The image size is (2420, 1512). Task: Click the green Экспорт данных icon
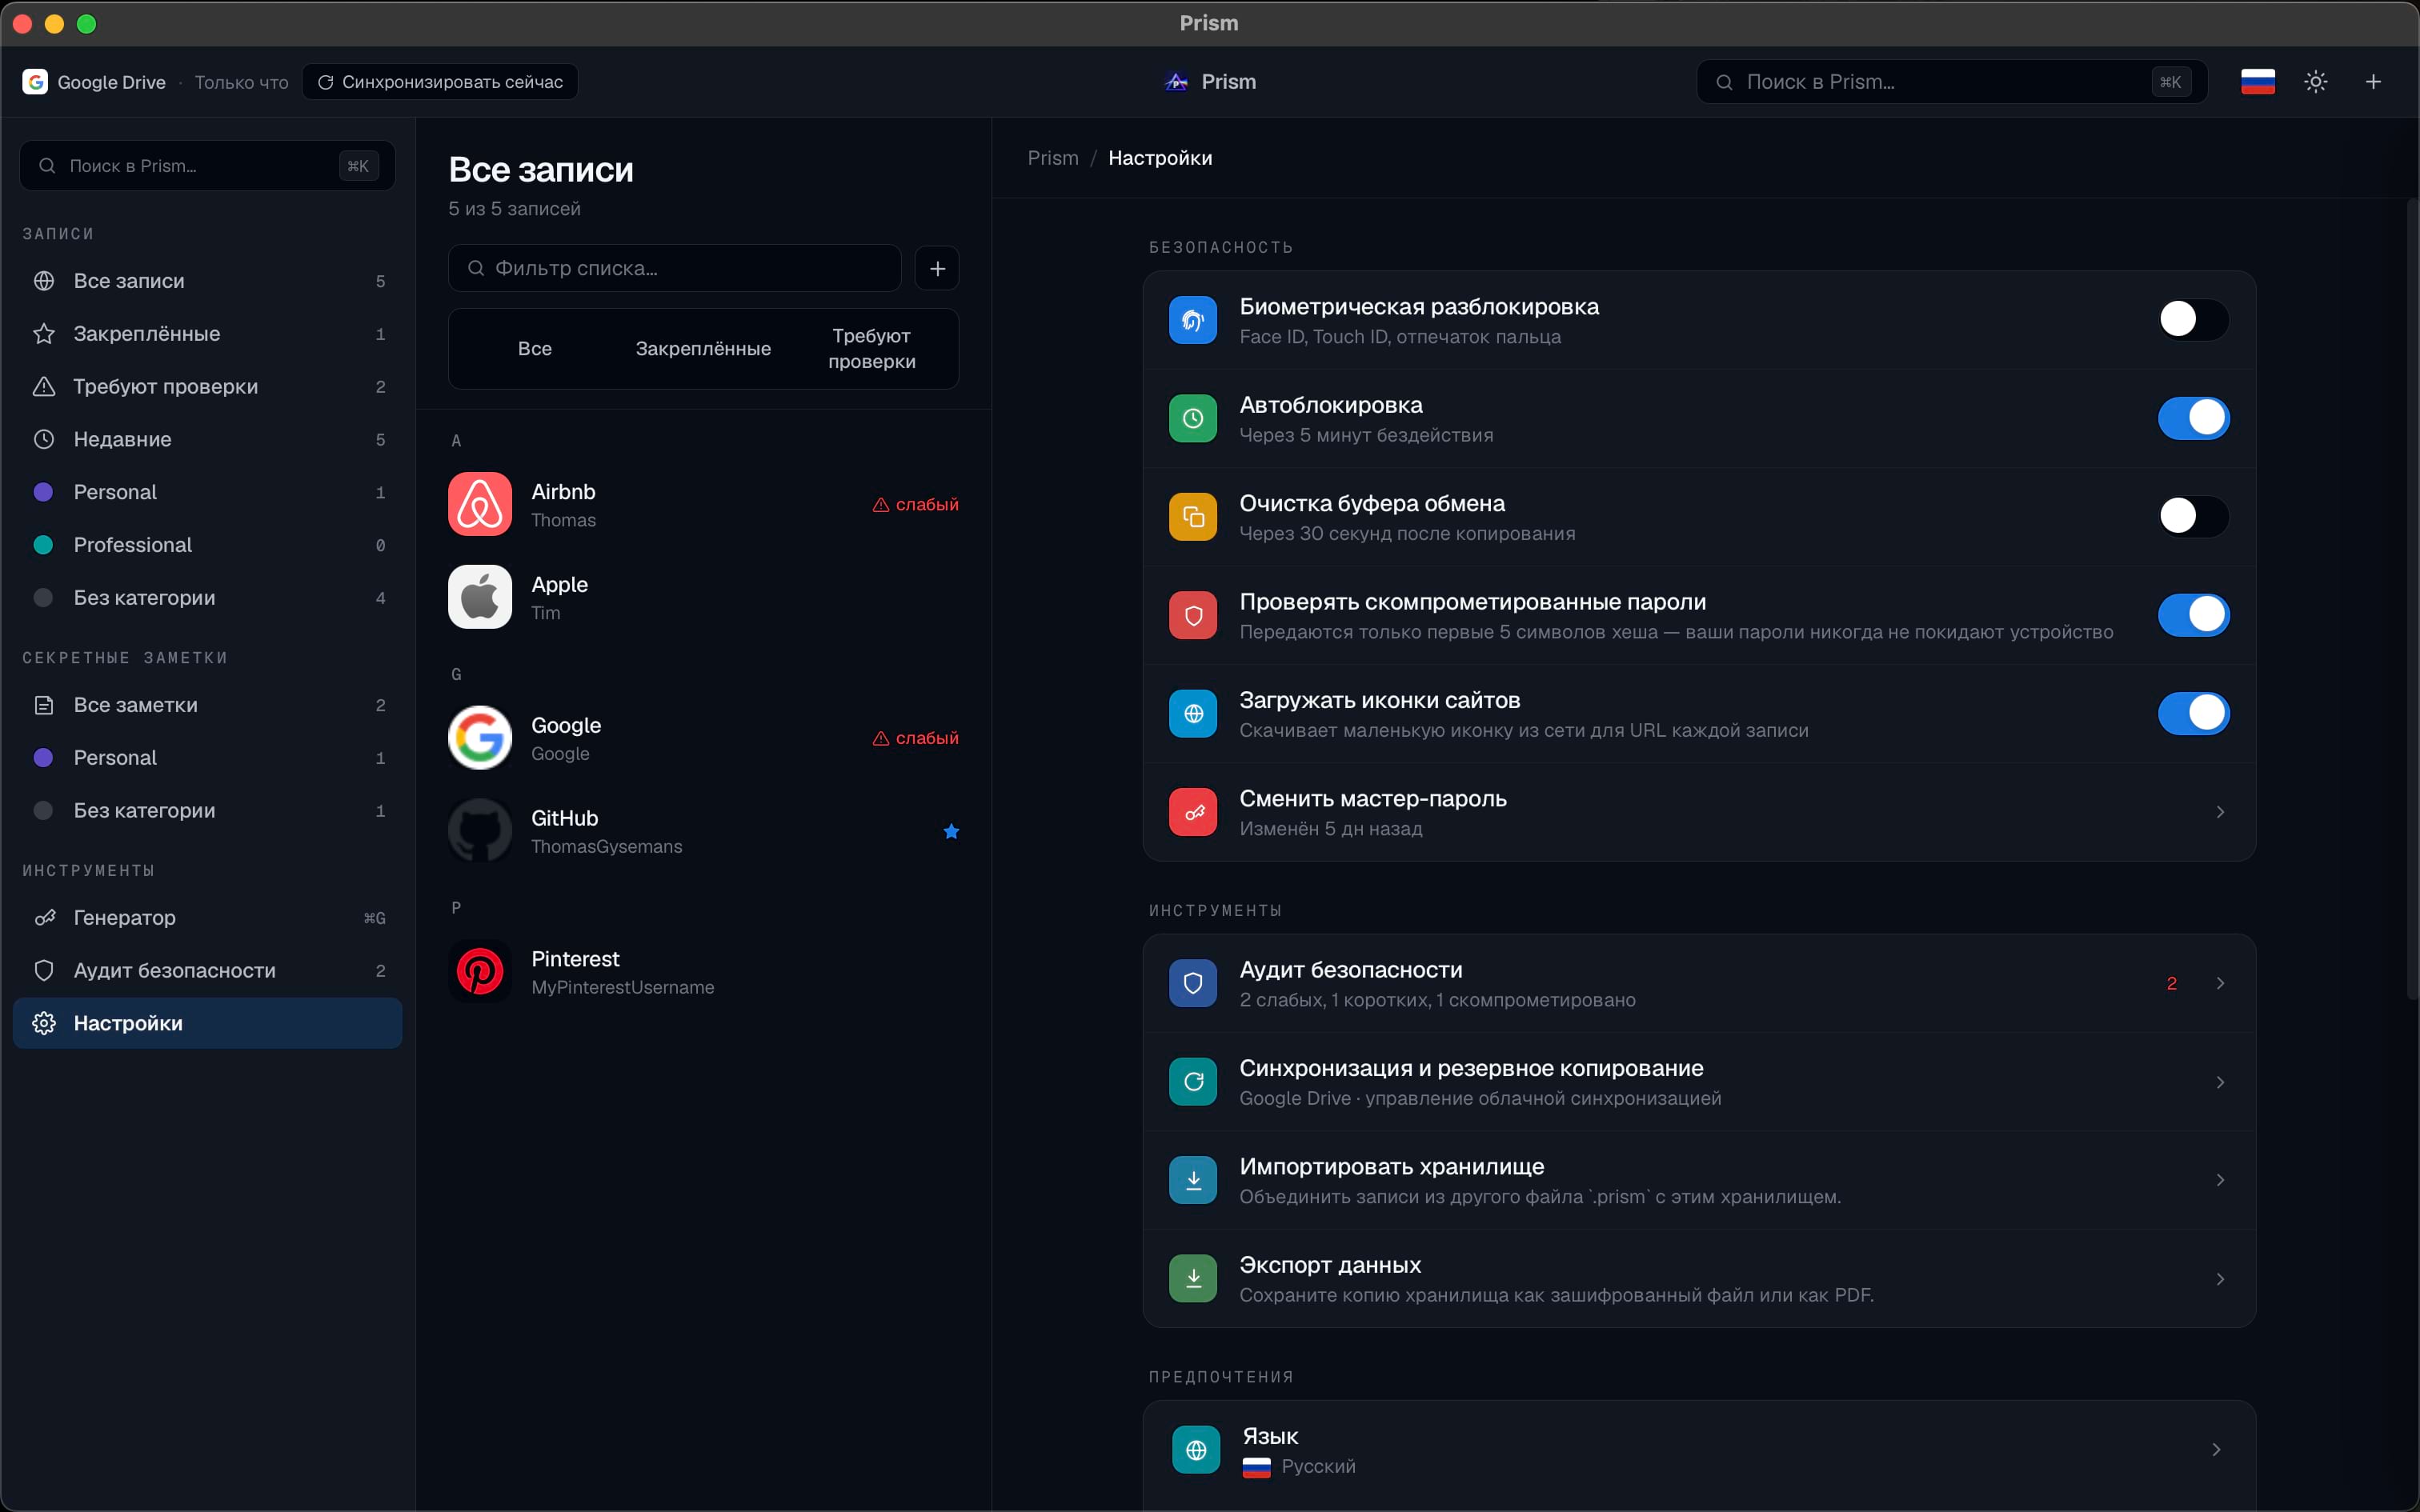(x=1193, y=1279)
